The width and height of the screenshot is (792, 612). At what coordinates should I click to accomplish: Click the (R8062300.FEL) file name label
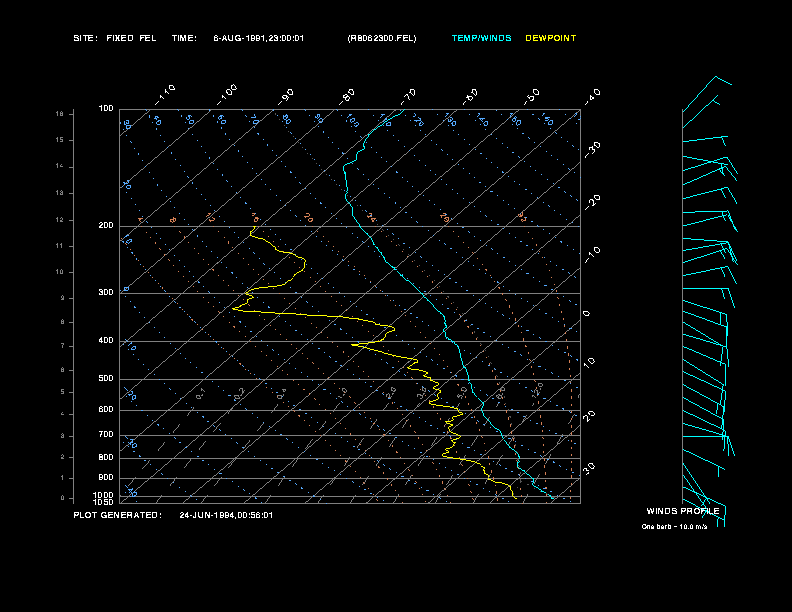click(382, 38)
